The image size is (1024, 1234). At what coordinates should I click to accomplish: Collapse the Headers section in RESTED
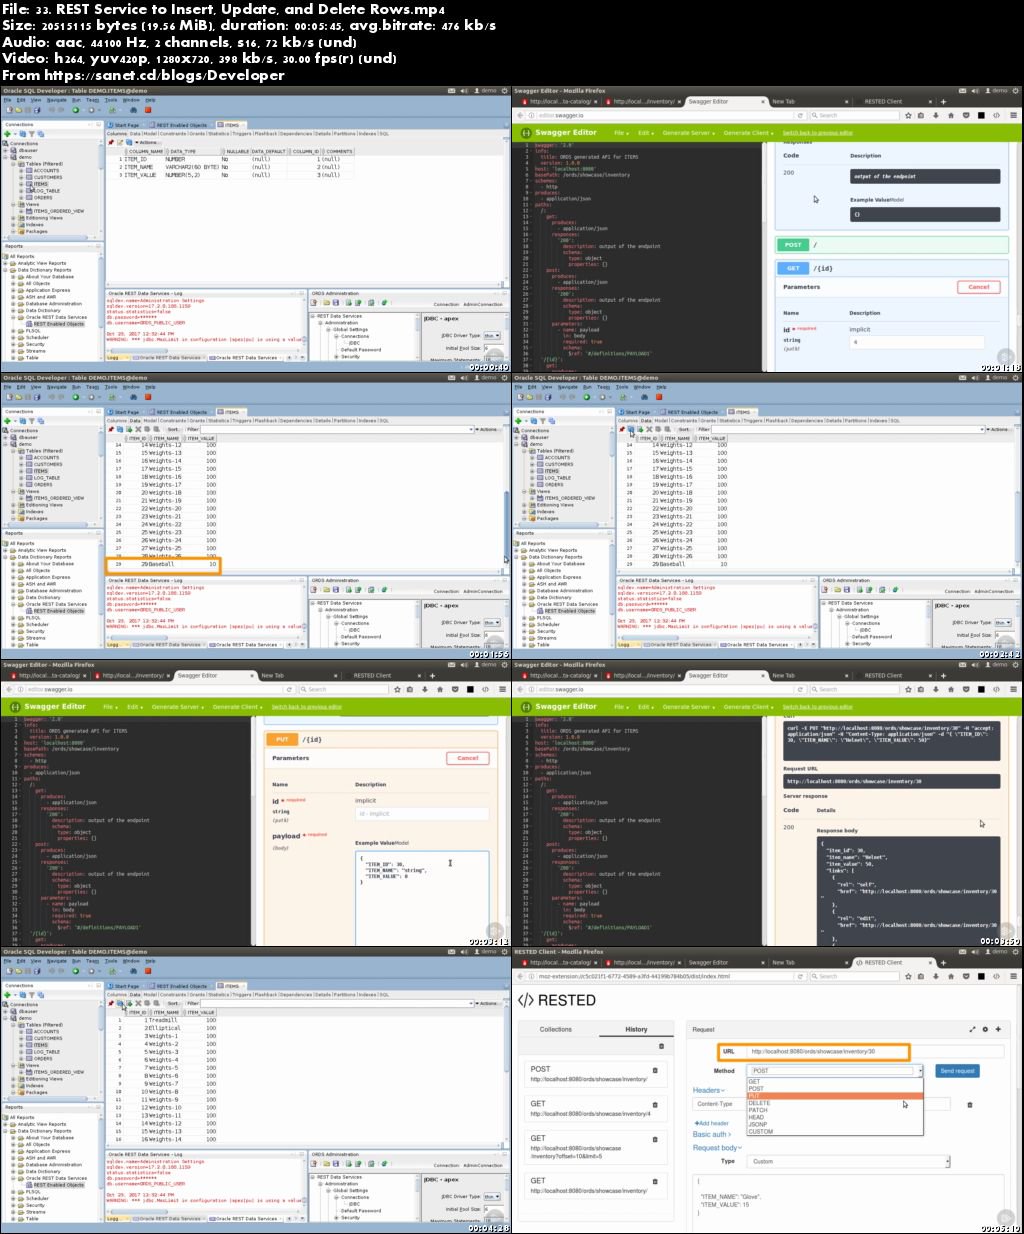[708, 1090]
